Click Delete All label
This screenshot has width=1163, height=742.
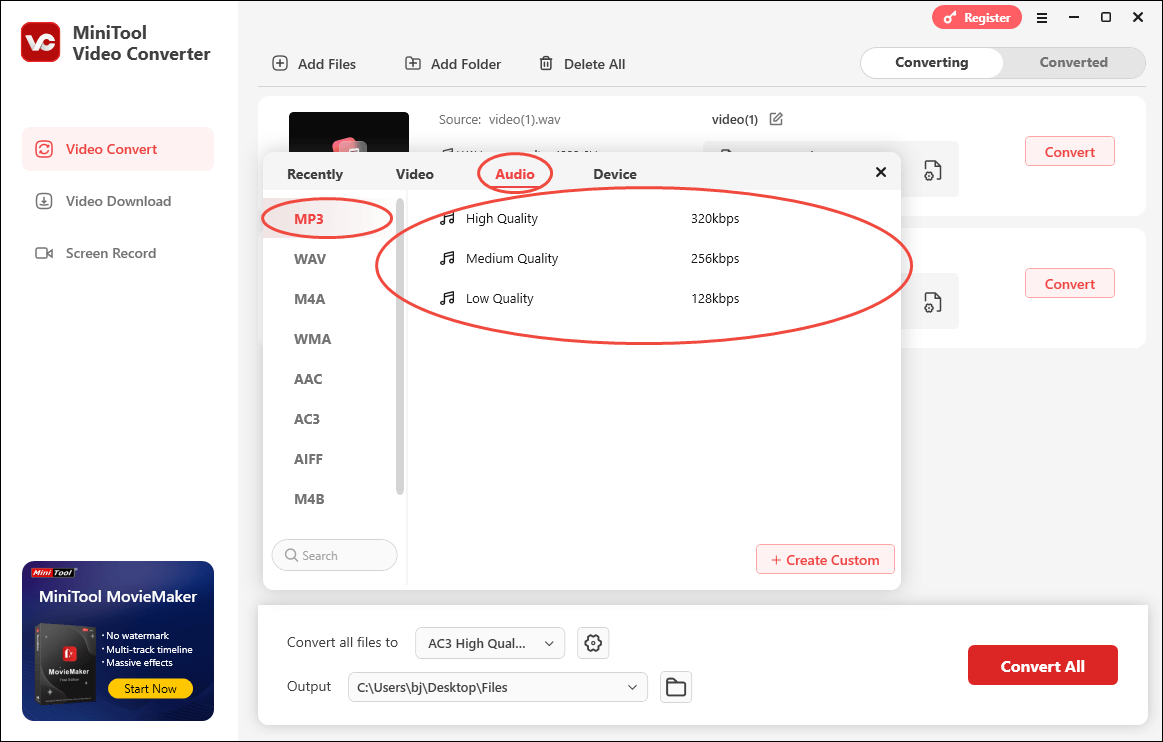coord(594,64)
